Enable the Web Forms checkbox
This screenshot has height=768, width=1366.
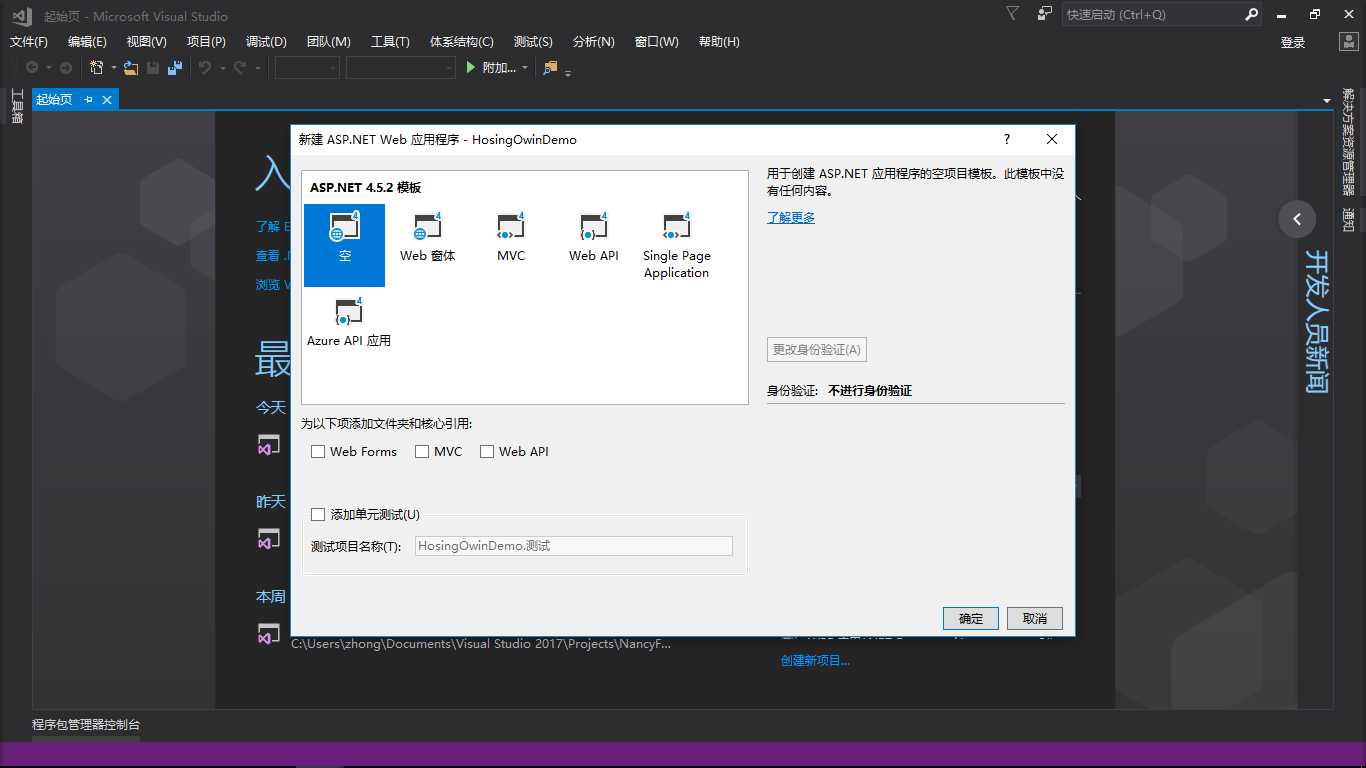pos(318,452)
